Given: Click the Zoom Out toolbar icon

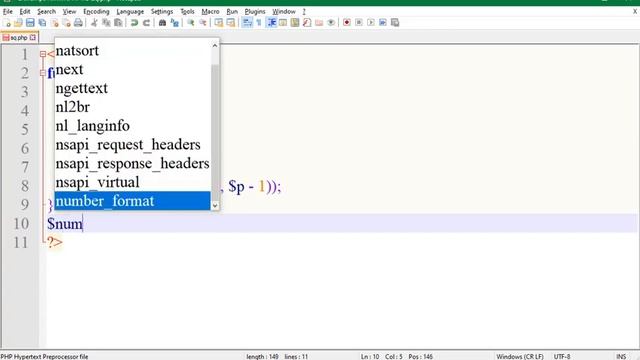Looking at the screenshot, I should pyautogui.click(x=203, y=23).
